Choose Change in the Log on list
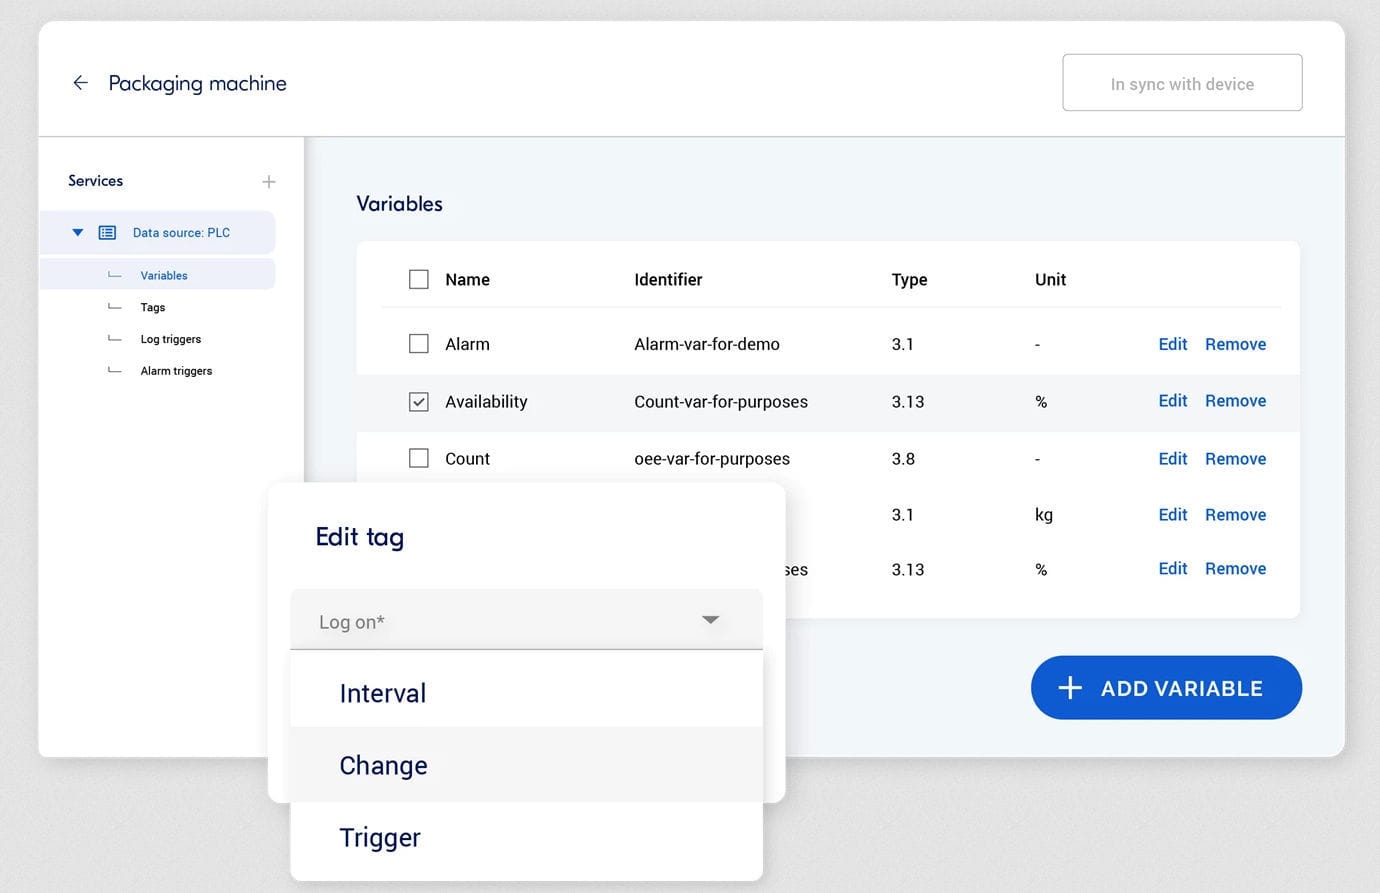The height and width of the screenshot is (893, 1380). pos(383,765)
